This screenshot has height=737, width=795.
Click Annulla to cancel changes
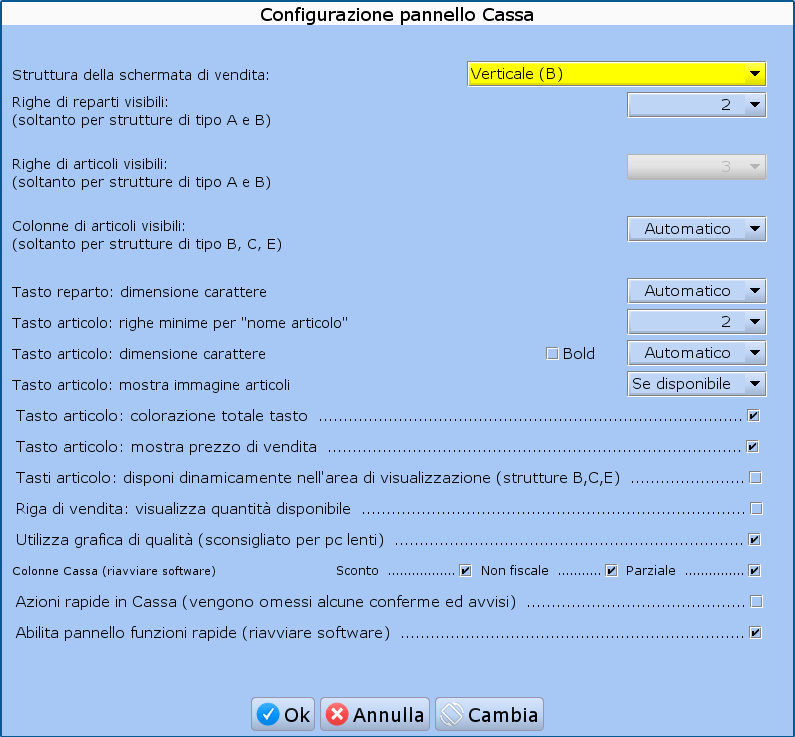click(x=375, y=714)
